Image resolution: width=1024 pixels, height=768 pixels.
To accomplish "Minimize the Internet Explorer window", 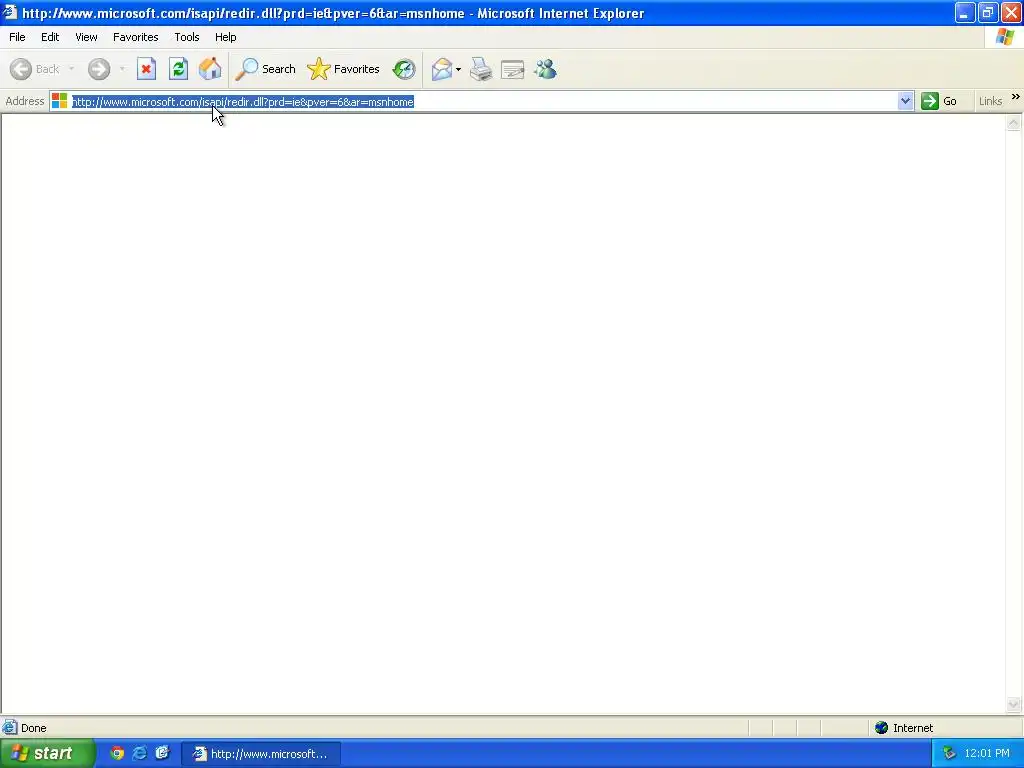I will point(965,12).
